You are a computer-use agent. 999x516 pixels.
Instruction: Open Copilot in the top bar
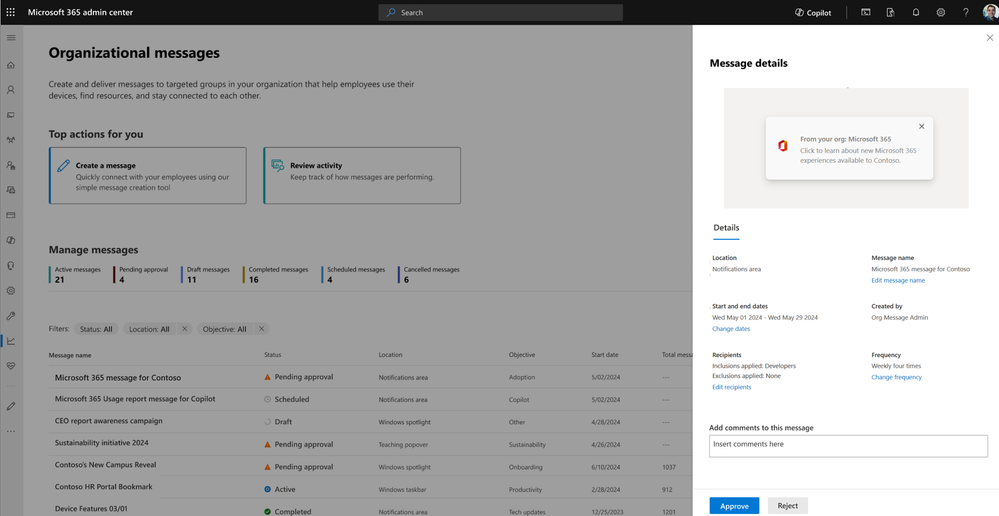pyautogui.click(x=813, y=12)
